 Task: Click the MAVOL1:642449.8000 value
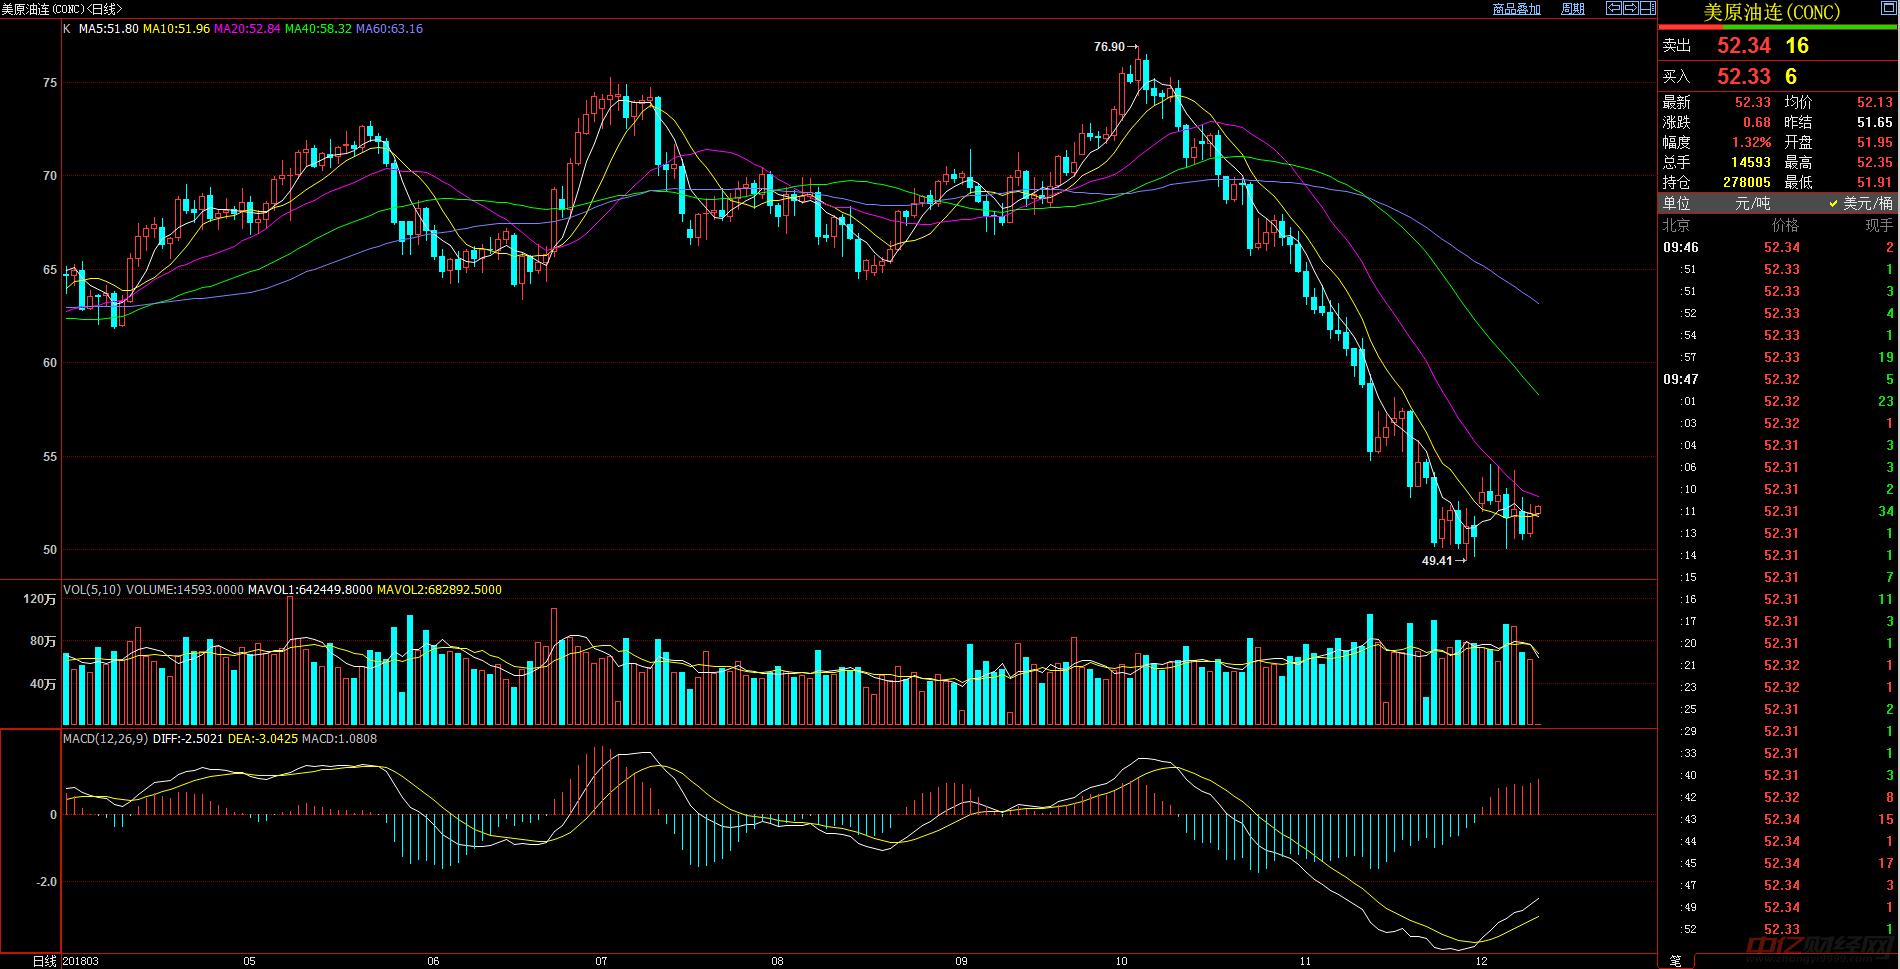(310, 590)
